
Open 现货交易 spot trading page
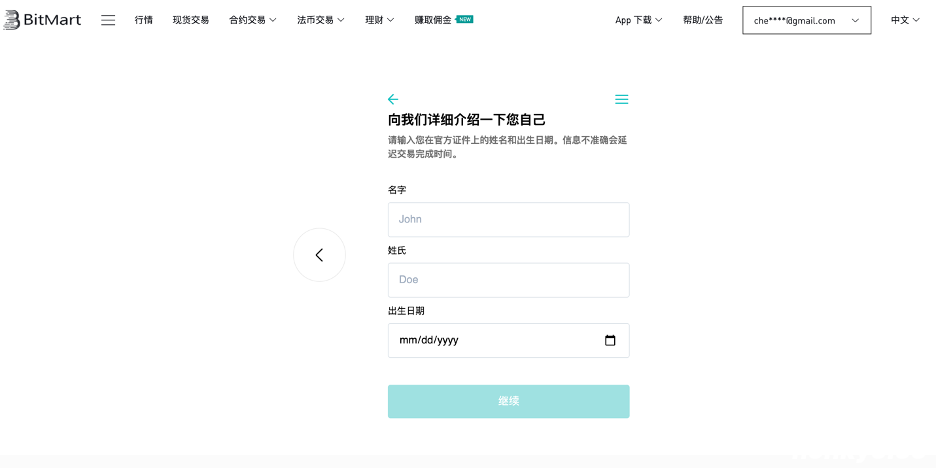191,20
